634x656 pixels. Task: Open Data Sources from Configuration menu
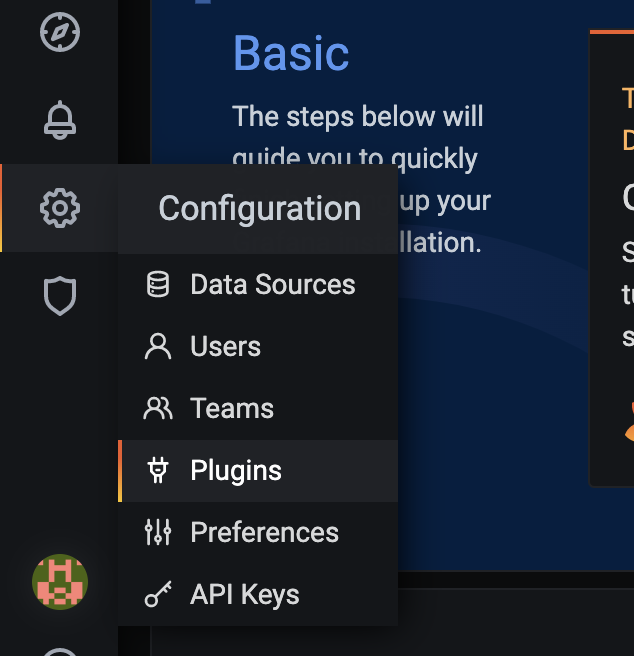point(272,285)
